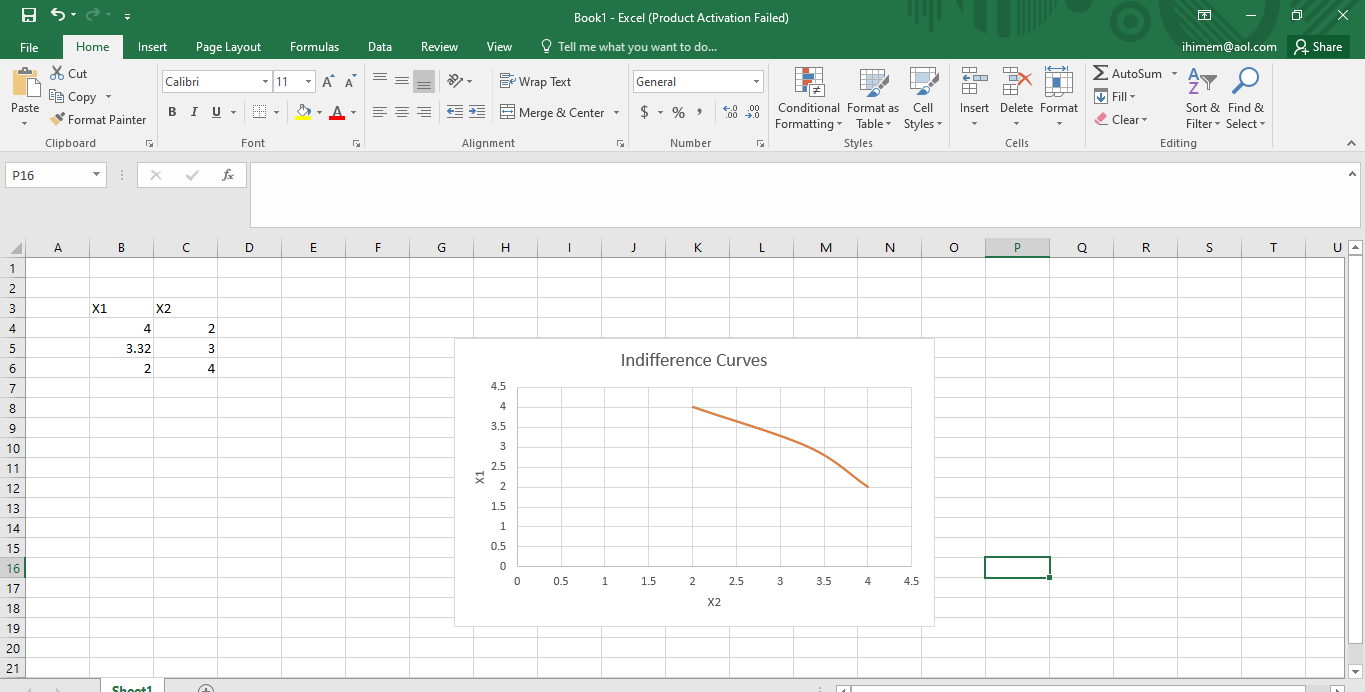
Task: Click the Find & Select magnifier icon
Action: [1245, 82]
